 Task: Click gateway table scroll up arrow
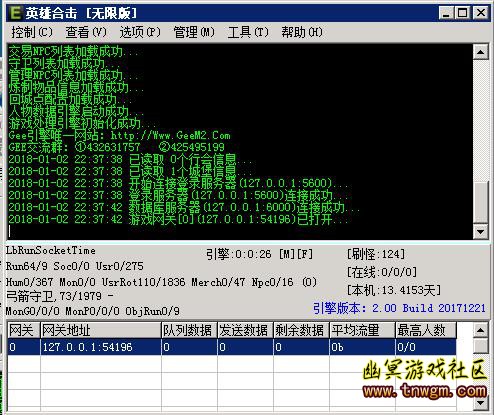(x=481, y=330)
